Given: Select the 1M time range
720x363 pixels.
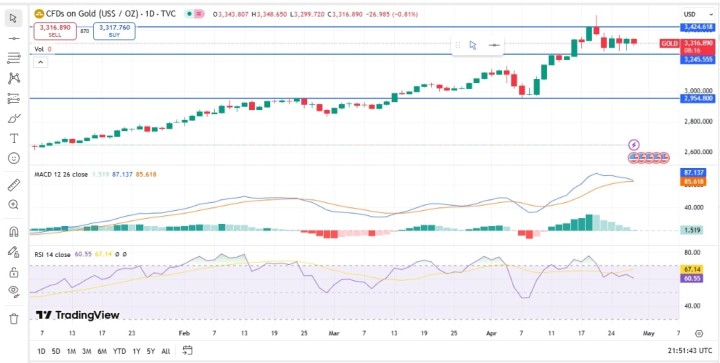Looking at the screenshot, I should tap(71, 351).
